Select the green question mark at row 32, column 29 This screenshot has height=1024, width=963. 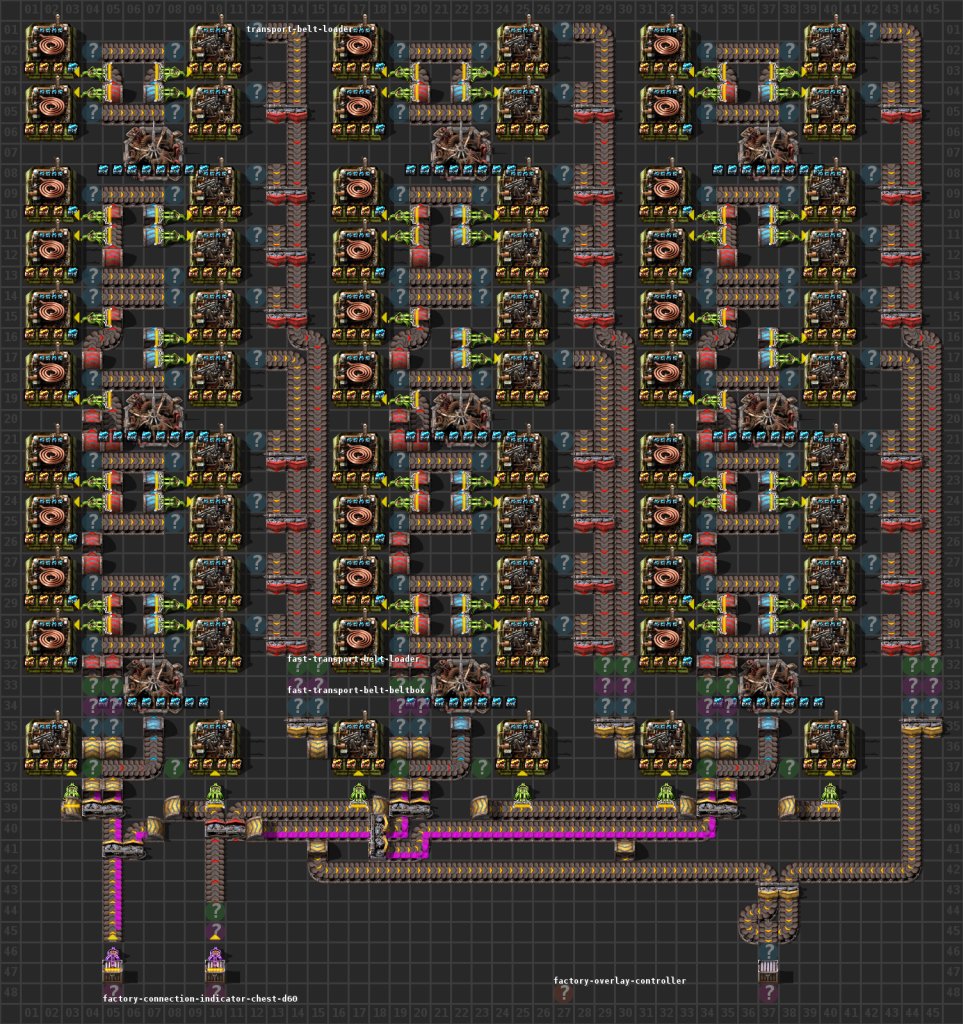605,665
